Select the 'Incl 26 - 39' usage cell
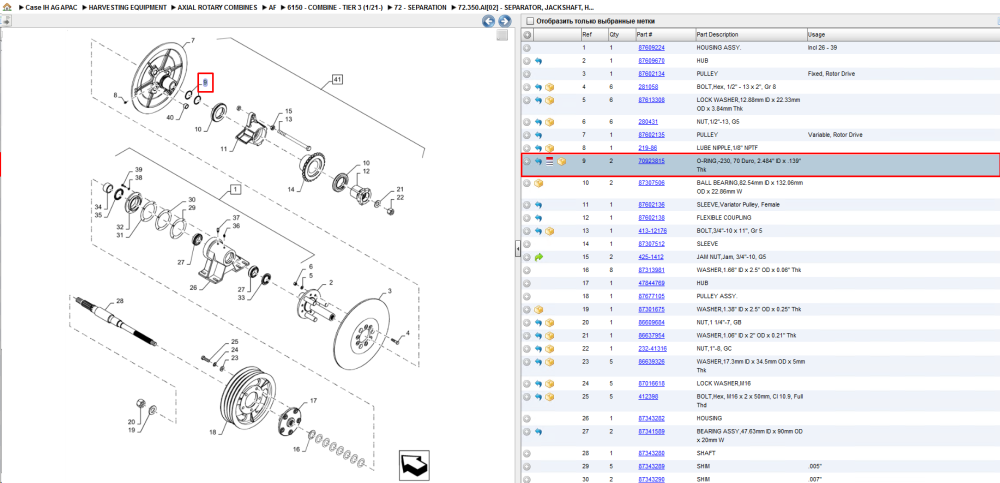This screenshot has height=483, width=1000. pyautogui.click(x=823, y=48)
